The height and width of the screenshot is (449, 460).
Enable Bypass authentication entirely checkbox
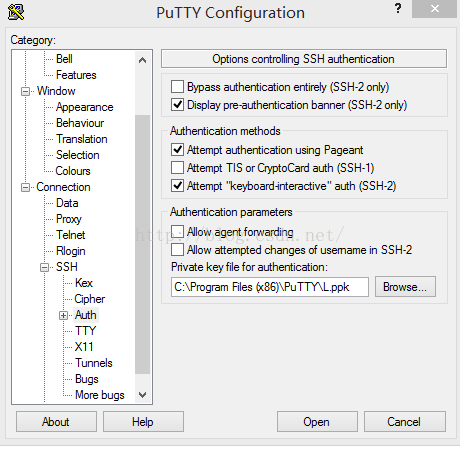pyautogui.click(x=177, y=87)
